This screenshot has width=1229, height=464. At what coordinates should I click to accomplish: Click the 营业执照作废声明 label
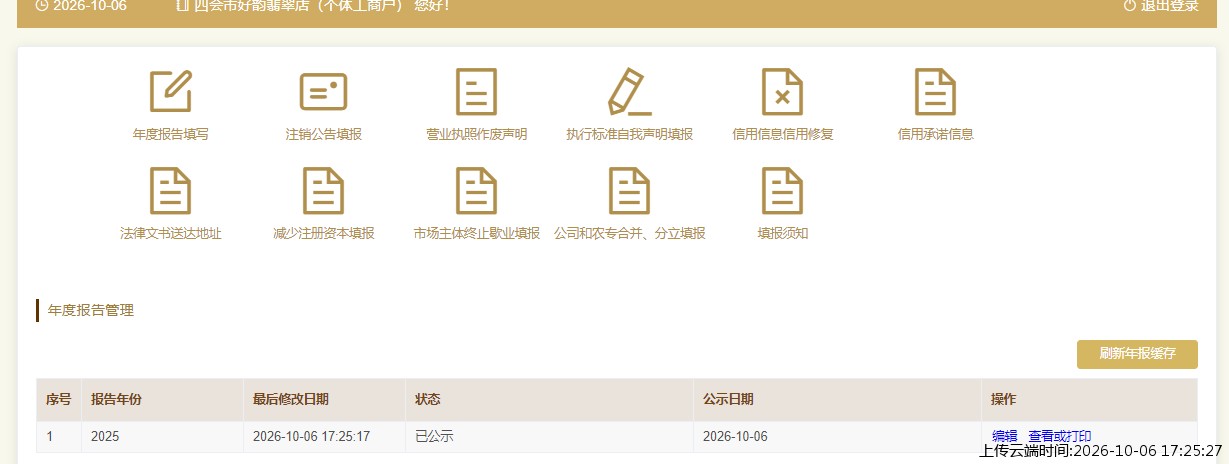(x=476, y=134)
